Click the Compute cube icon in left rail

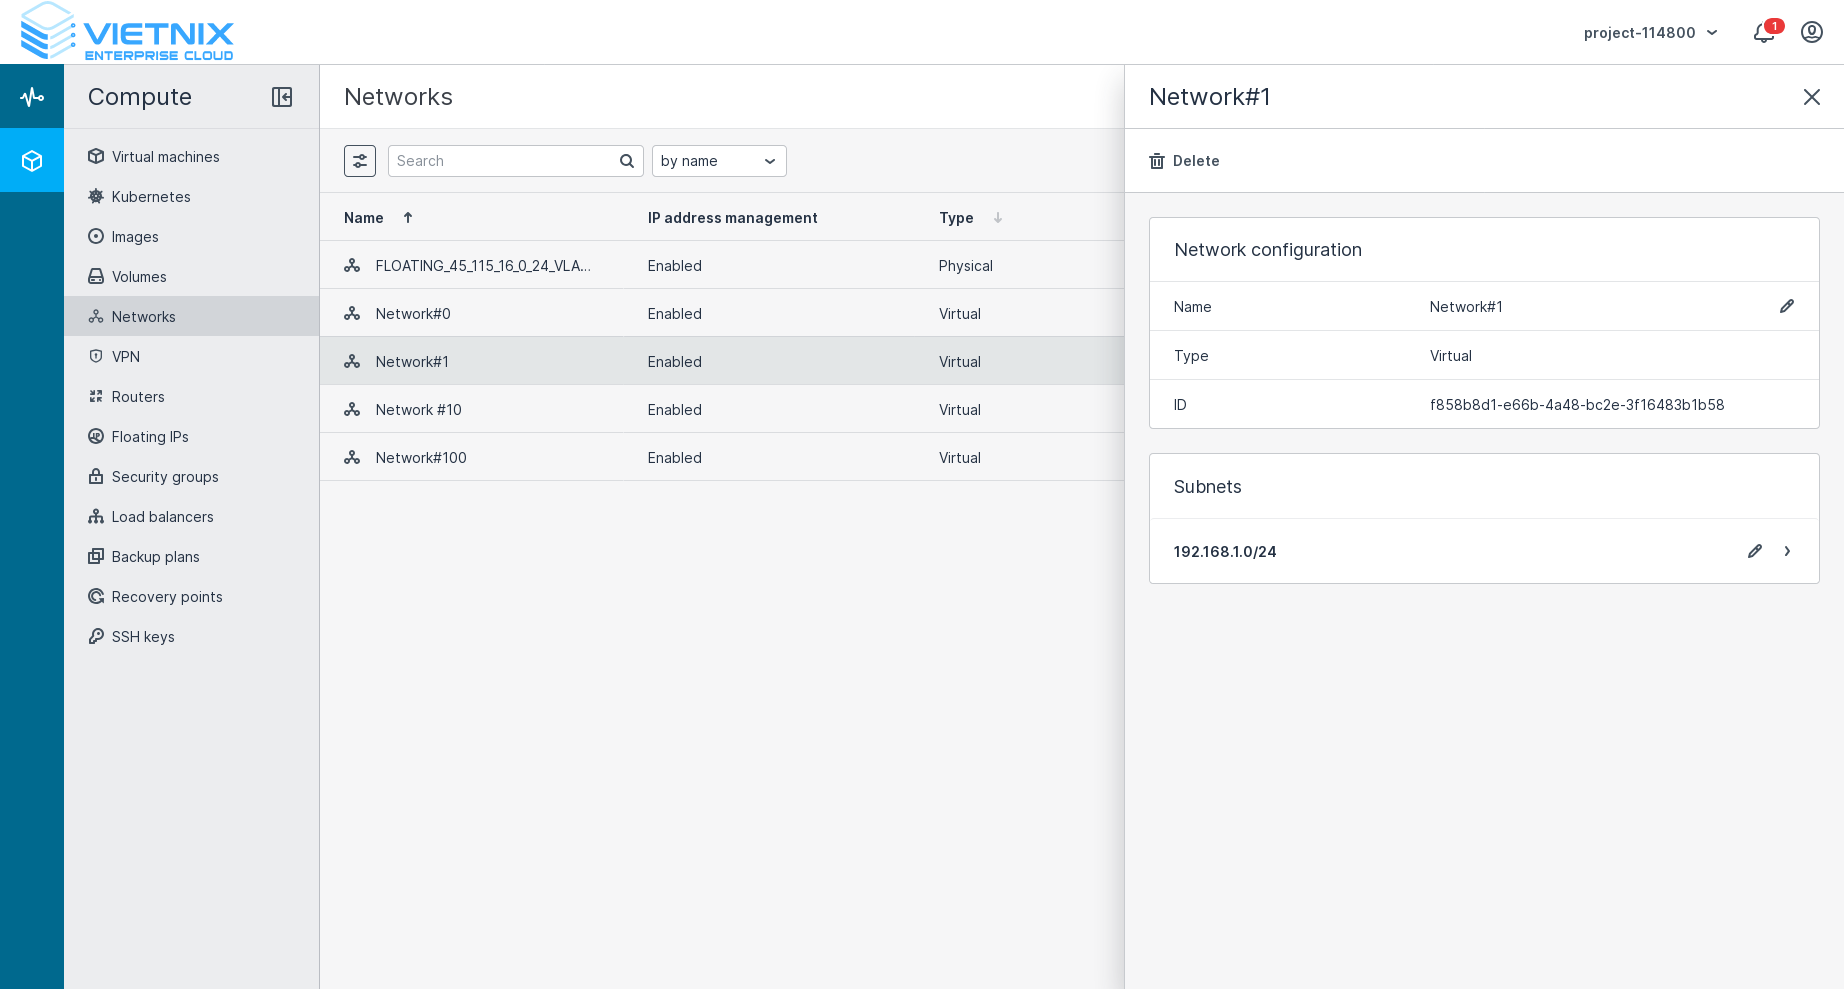(x=32, y=161)
